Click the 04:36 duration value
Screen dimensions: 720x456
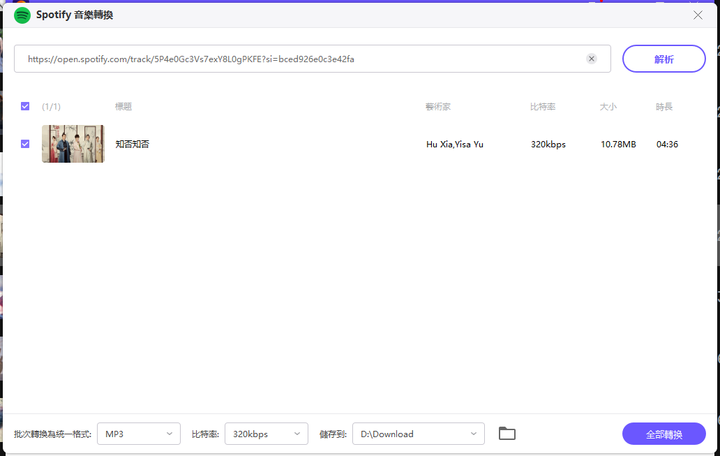667,144
